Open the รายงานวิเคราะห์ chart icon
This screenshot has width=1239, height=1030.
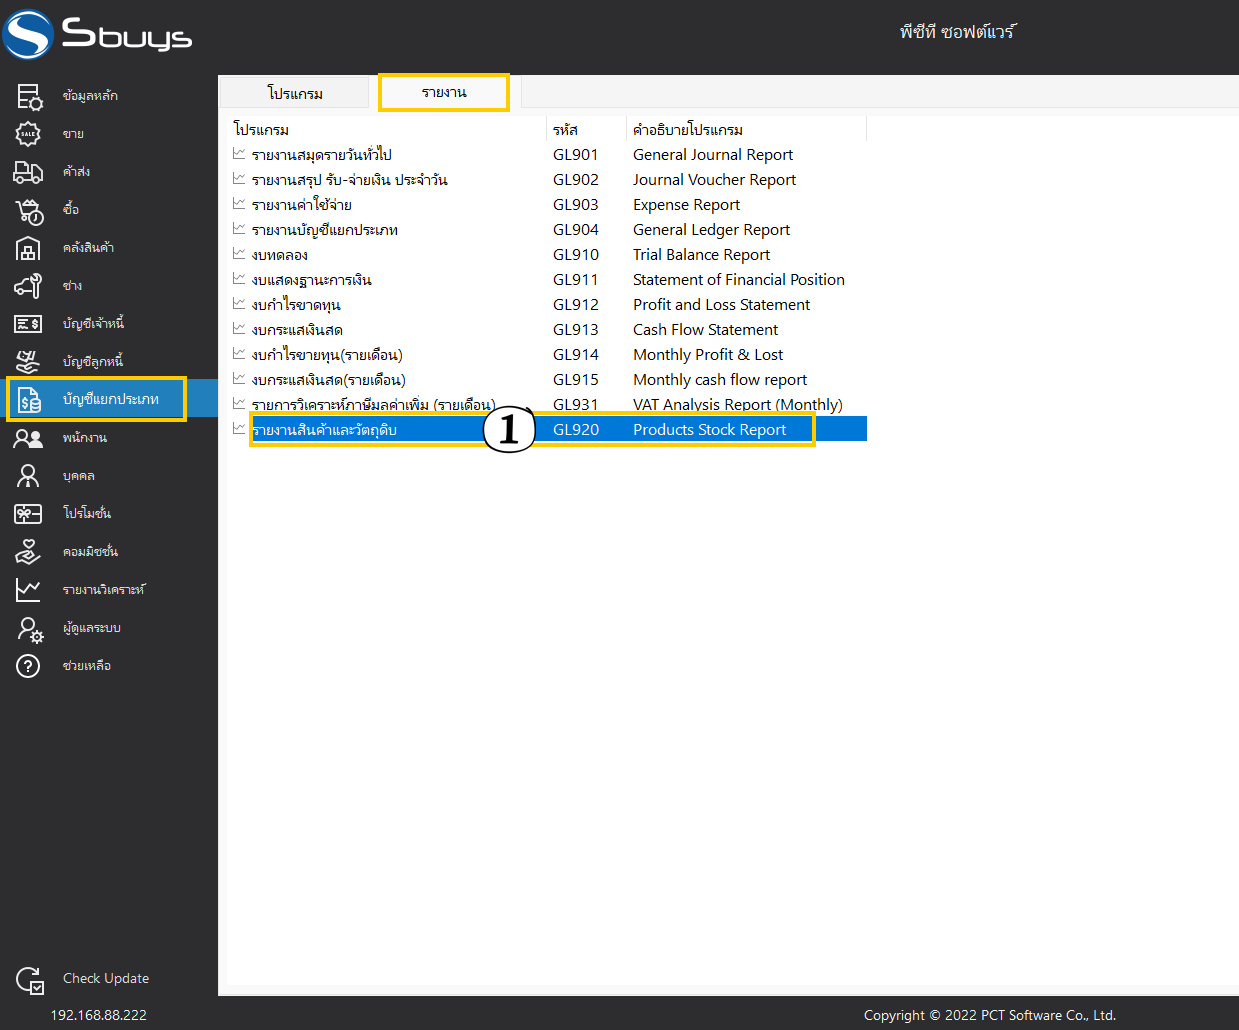click(x=29, y=590)
